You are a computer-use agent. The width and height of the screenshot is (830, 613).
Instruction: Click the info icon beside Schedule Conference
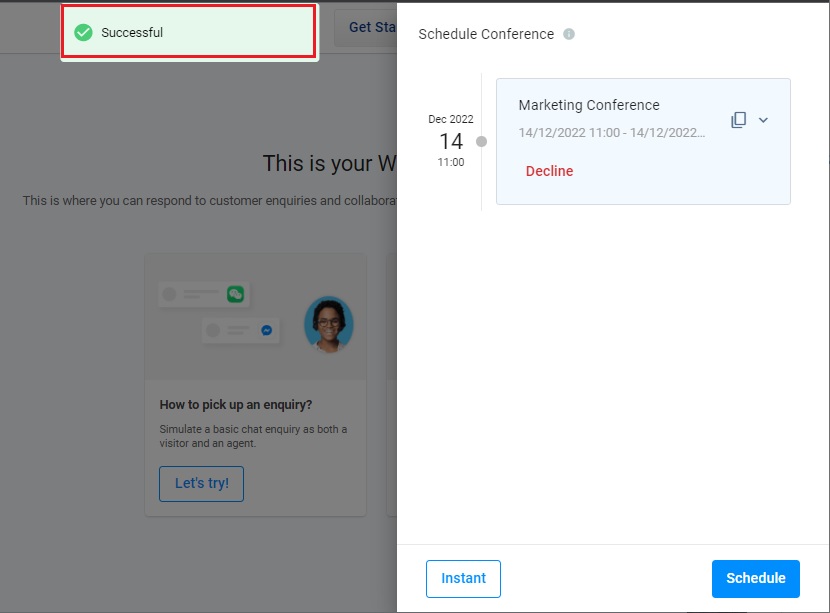(569, 34)
